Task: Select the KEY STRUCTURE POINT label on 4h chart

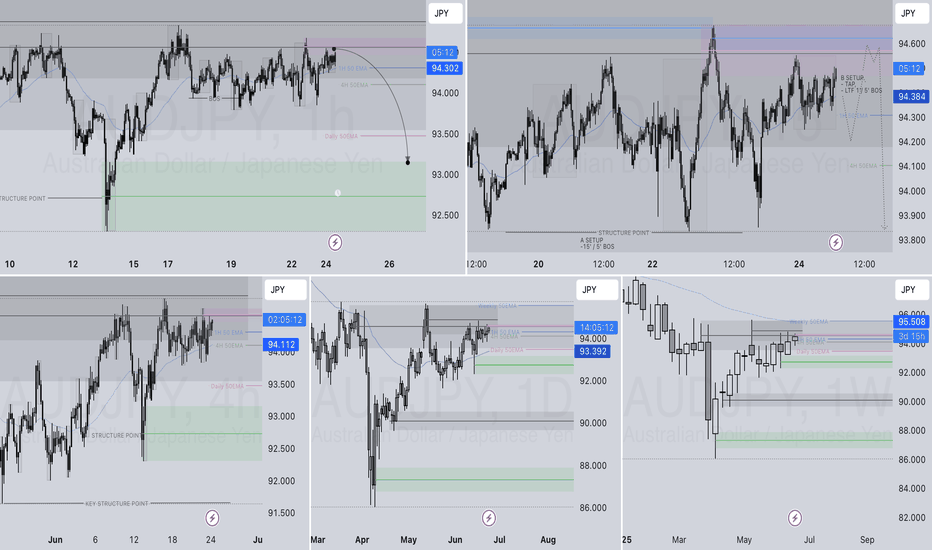Action: coord(116,504)
